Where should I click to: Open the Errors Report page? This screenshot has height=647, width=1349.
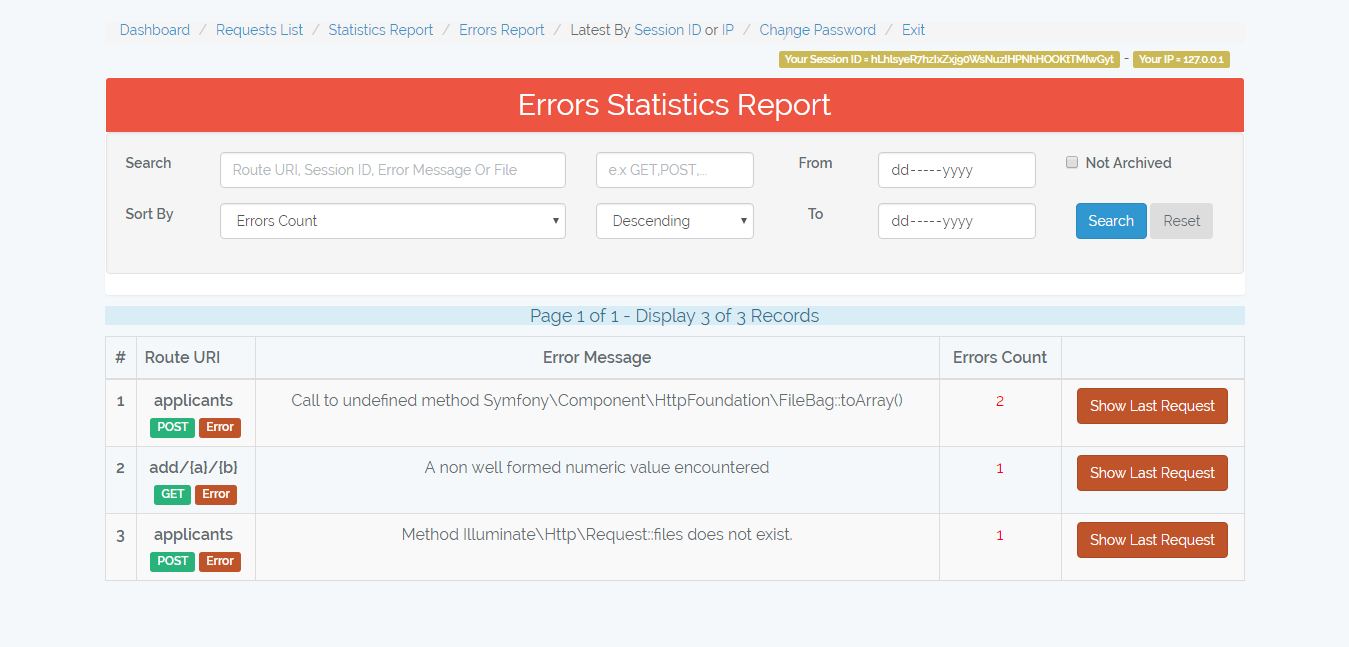pos(502,30)
